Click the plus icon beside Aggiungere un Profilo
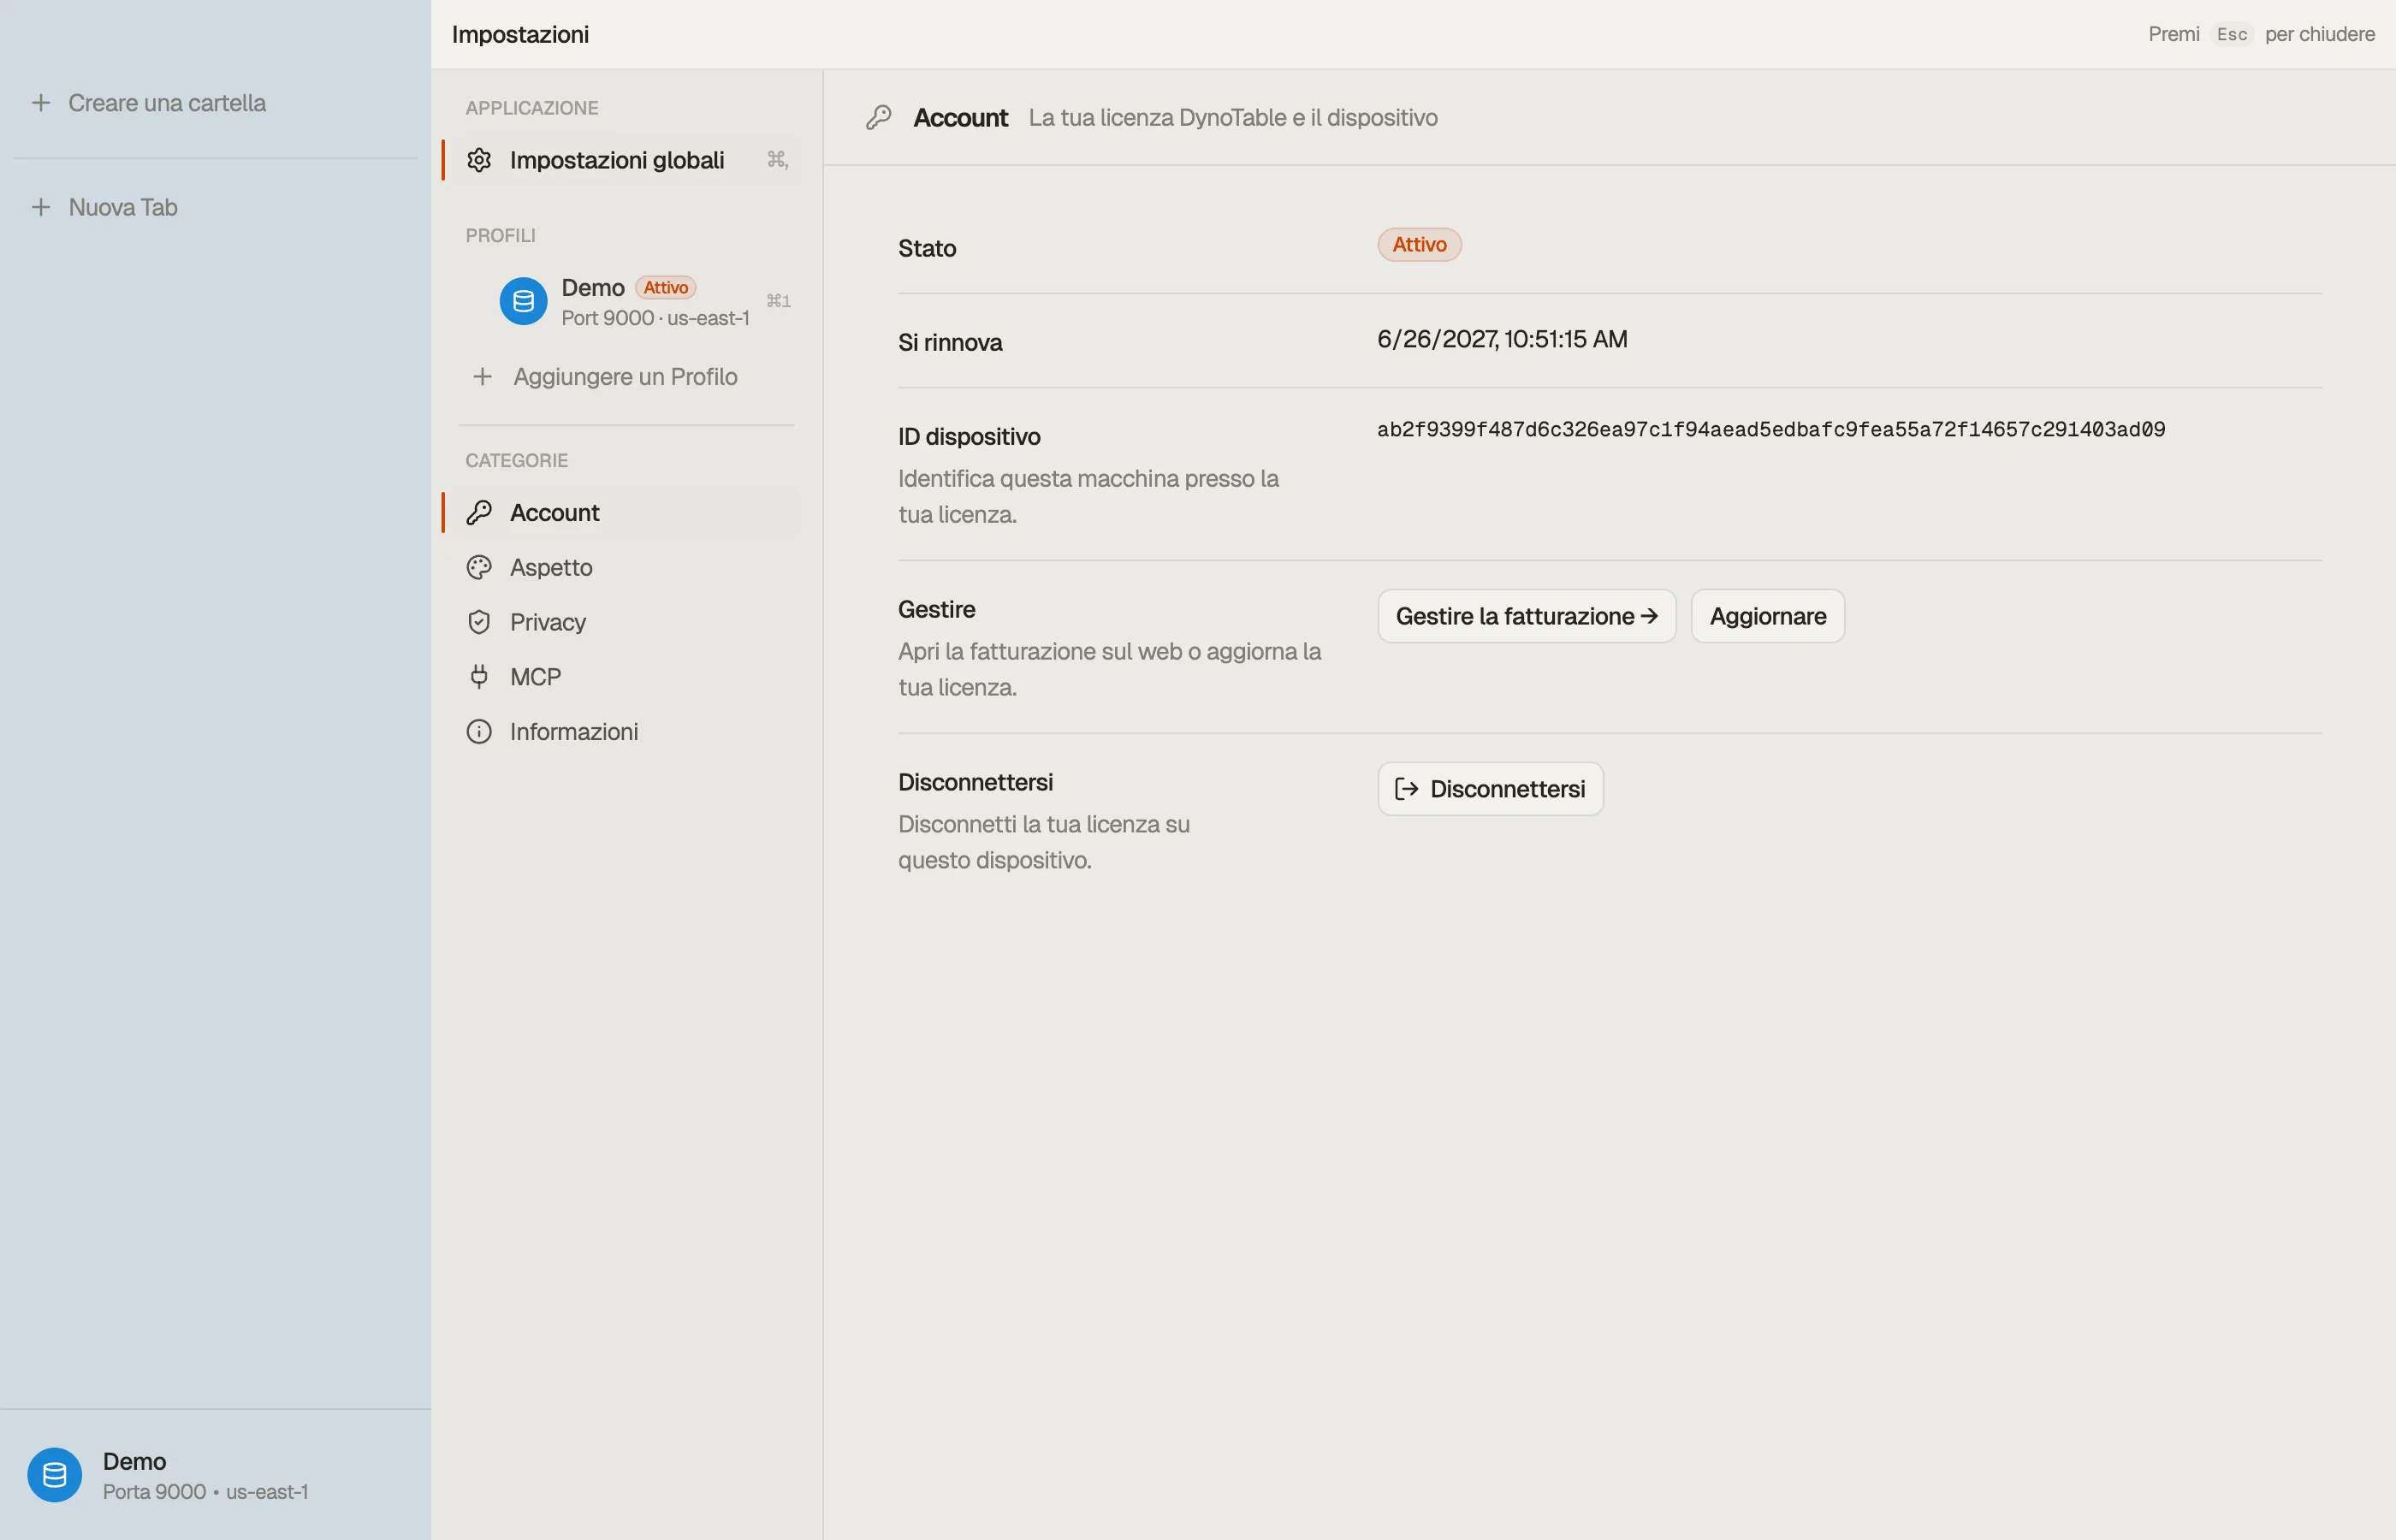The width and height of the screenshot is (2396, 1540). coord(482,377)
